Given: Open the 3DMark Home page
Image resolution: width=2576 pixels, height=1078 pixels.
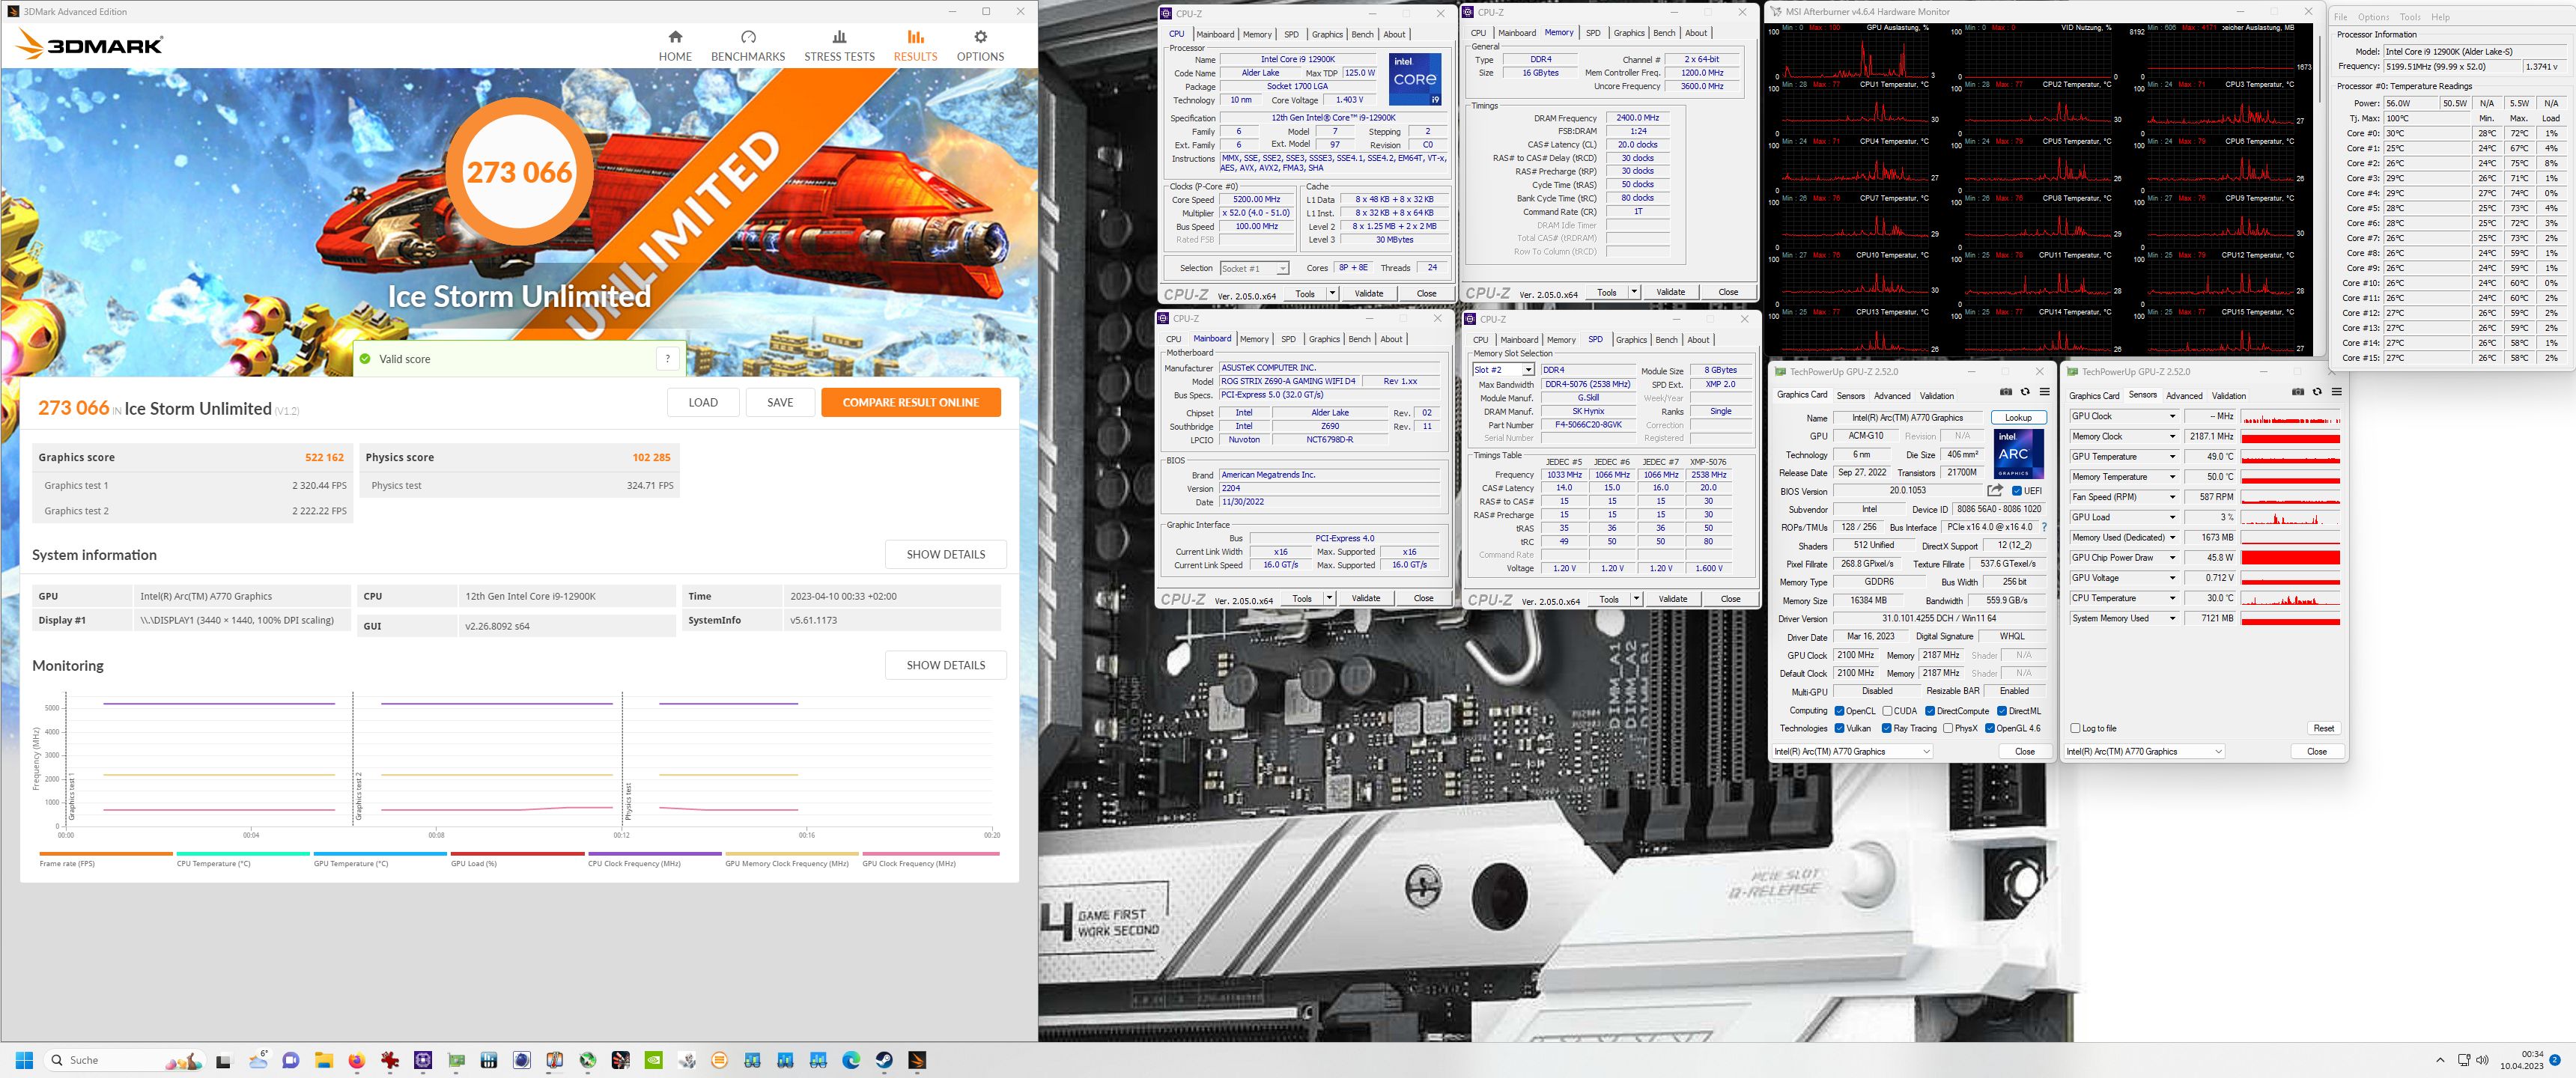Looking at the screenshot, I should pos(675,46).
